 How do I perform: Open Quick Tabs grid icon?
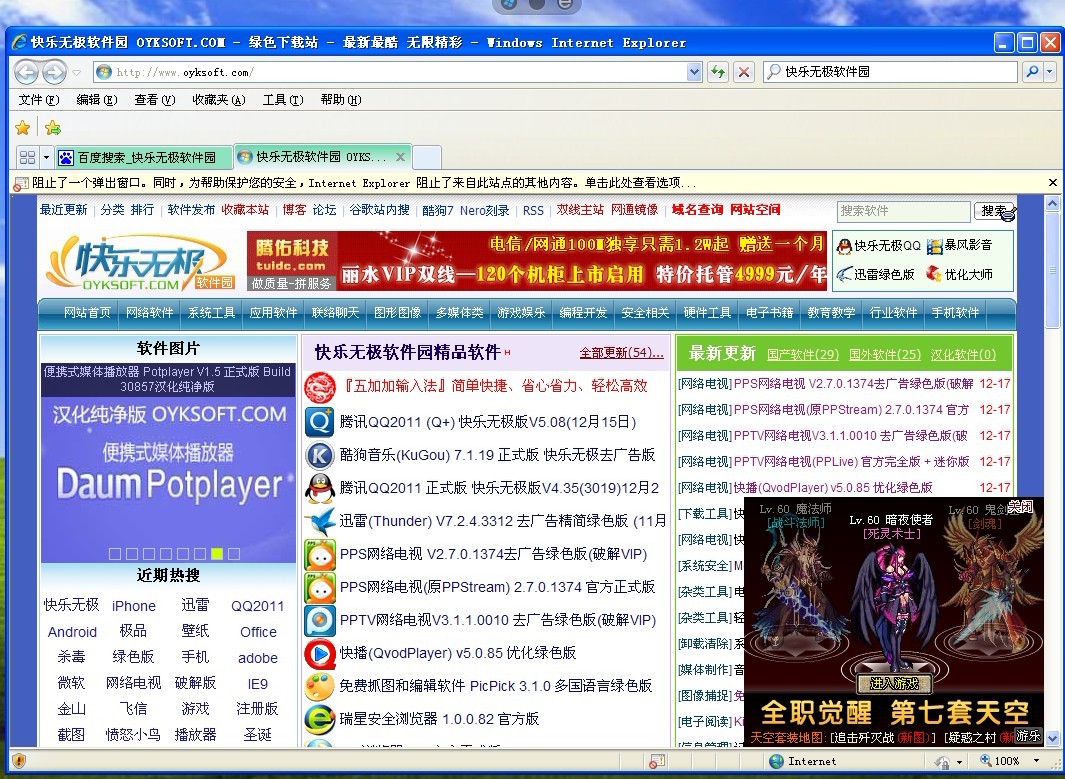tap(29, 157)
